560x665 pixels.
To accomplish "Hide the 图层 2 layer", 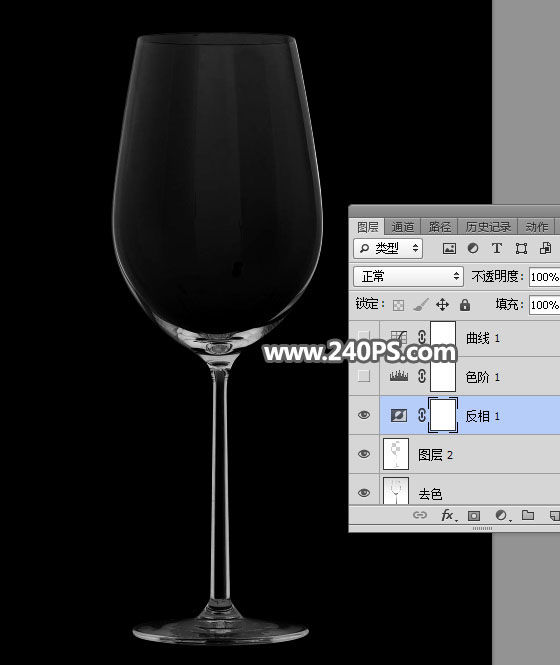I will coord(364,454).
